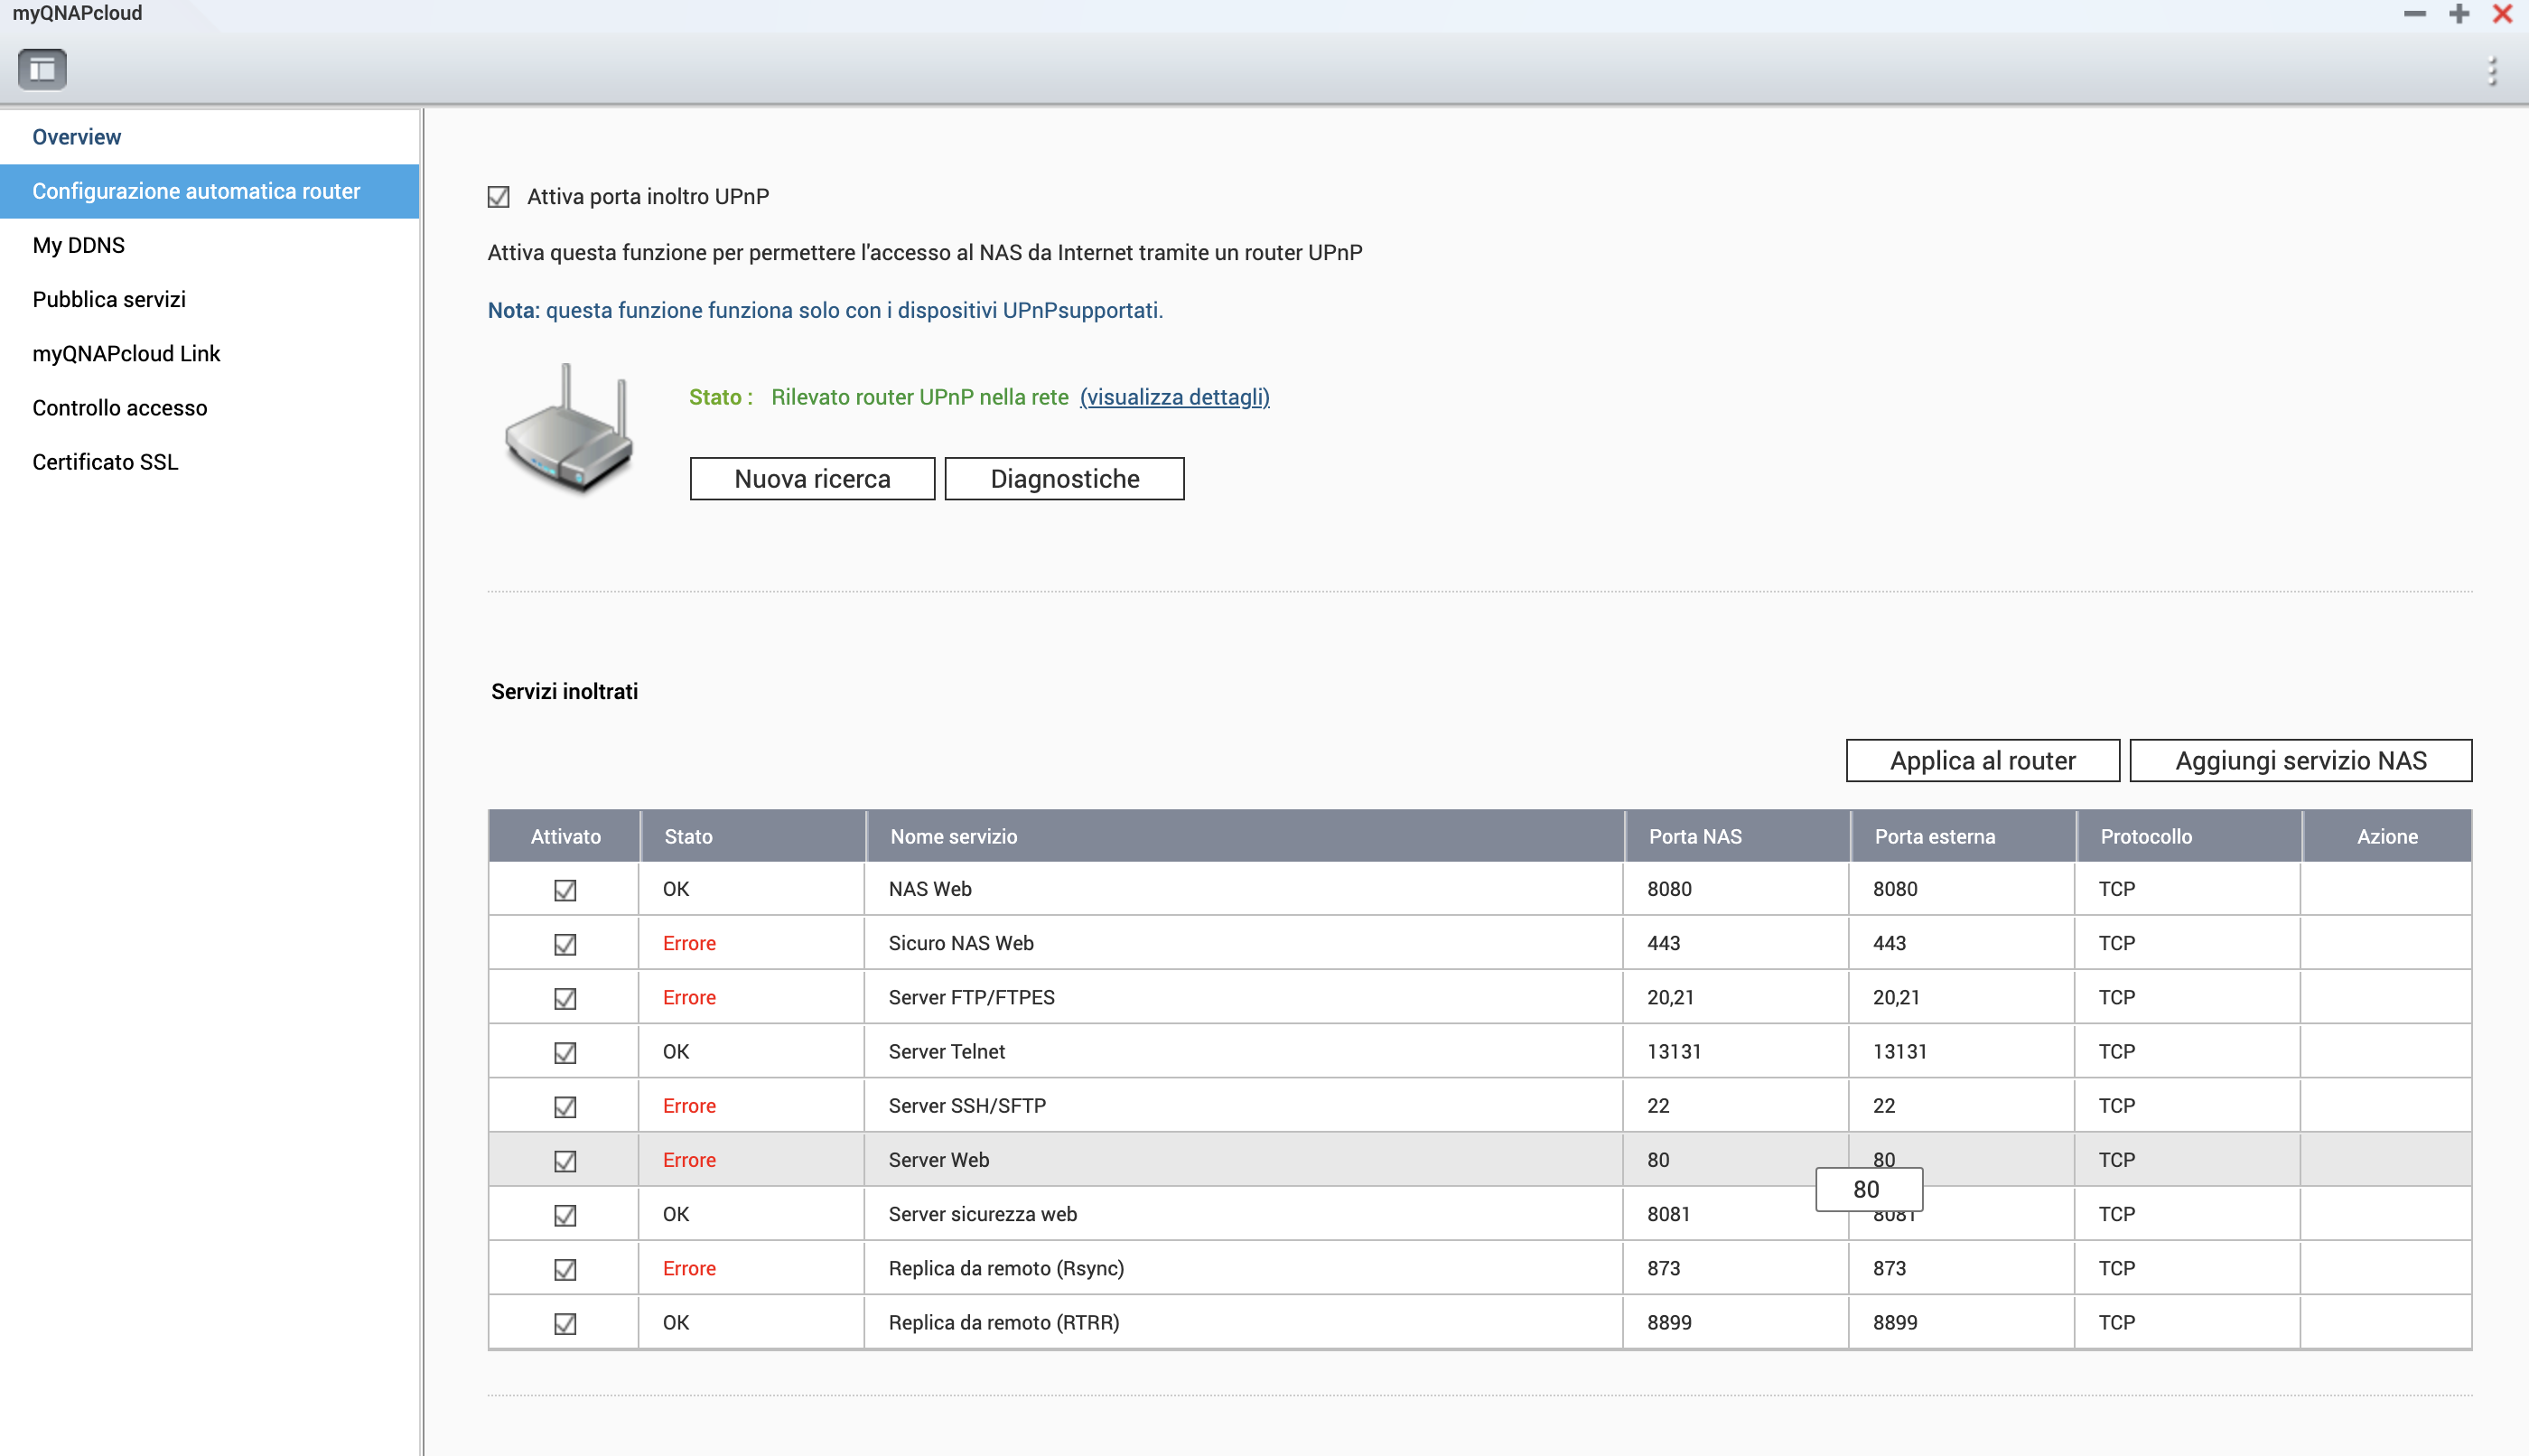This screenshot has height=1456, width=2529.
Task: Minimize the myQNAPcloud window
Action: pos(2415,14)
